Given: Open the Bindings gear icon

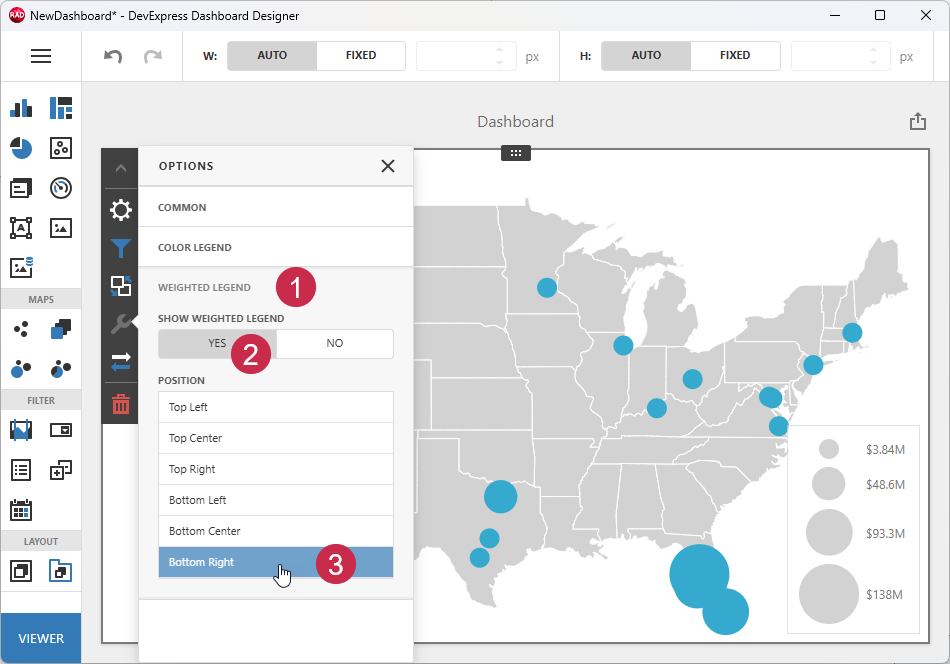Looking at the screenshot, I should [120, 210].
